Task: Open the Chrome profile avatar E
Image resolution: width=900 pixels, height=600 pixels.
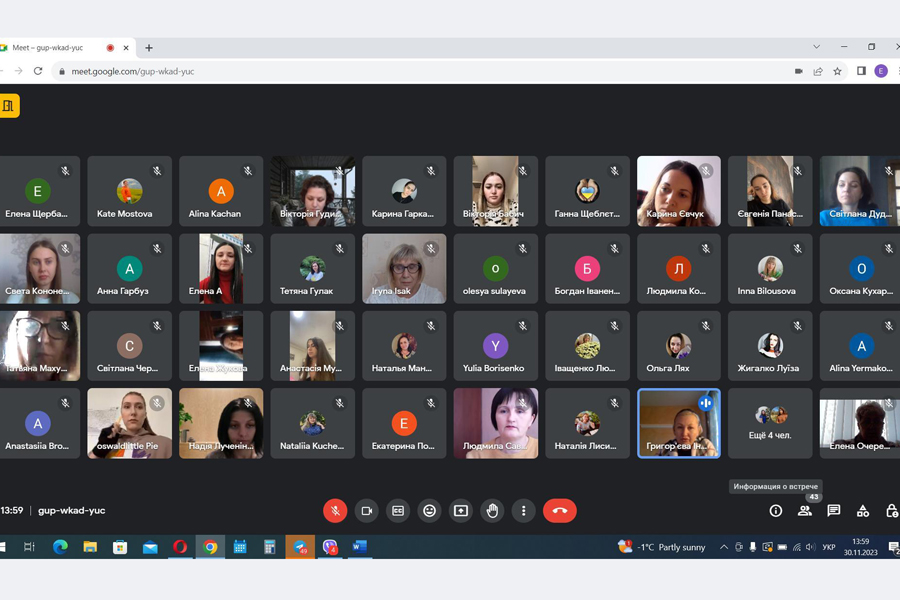Action: click(881, 71)
